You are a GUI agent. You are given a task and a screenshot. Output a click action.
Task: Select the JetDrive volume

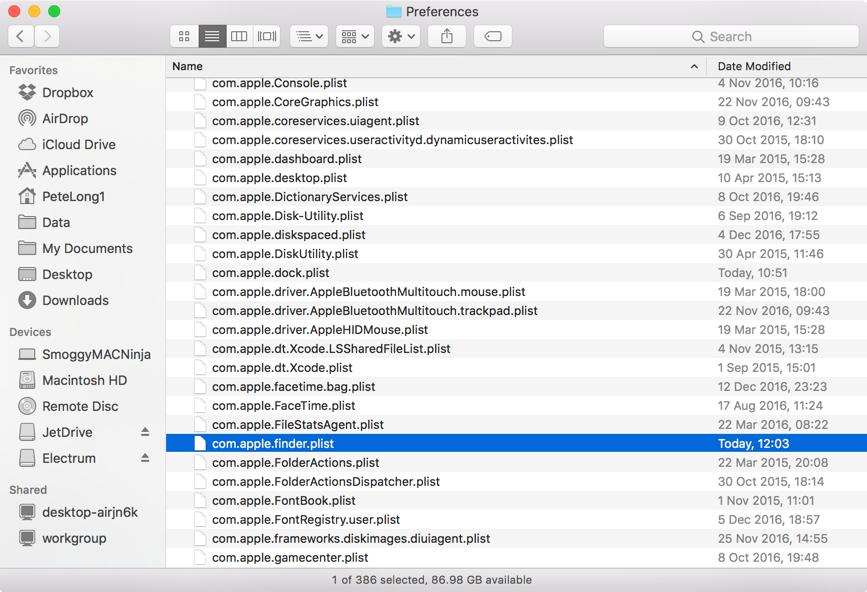point(67,432)
